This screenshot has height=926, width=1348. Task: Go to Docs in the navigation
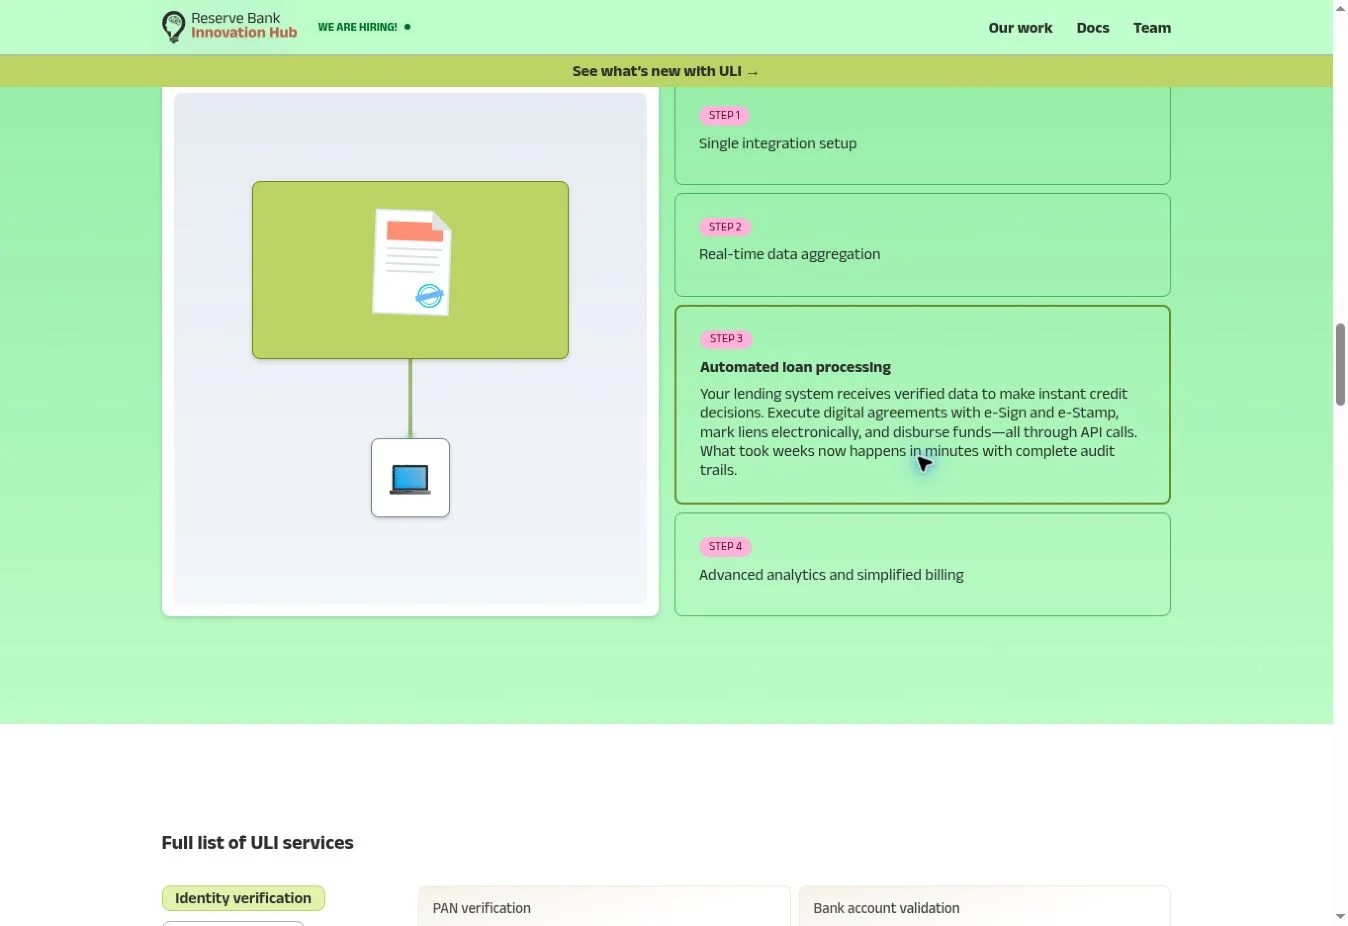(x=1093, y=28)
